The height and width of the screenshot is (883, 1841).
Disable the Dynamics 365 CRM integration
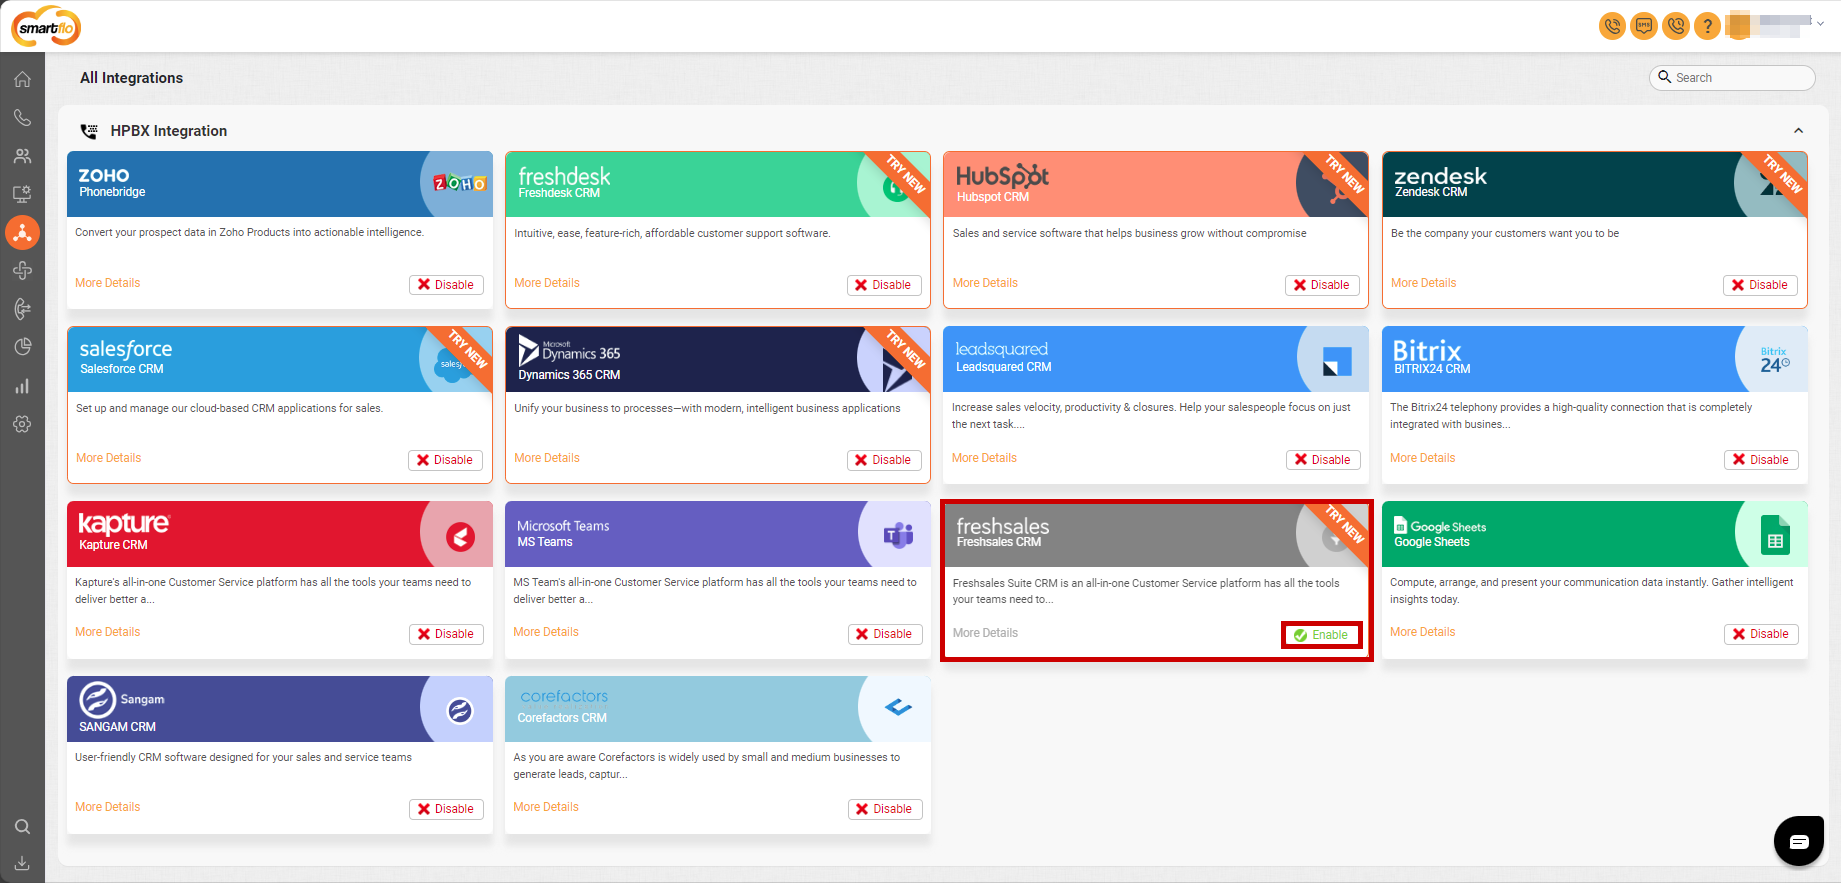tap(884, 460)
